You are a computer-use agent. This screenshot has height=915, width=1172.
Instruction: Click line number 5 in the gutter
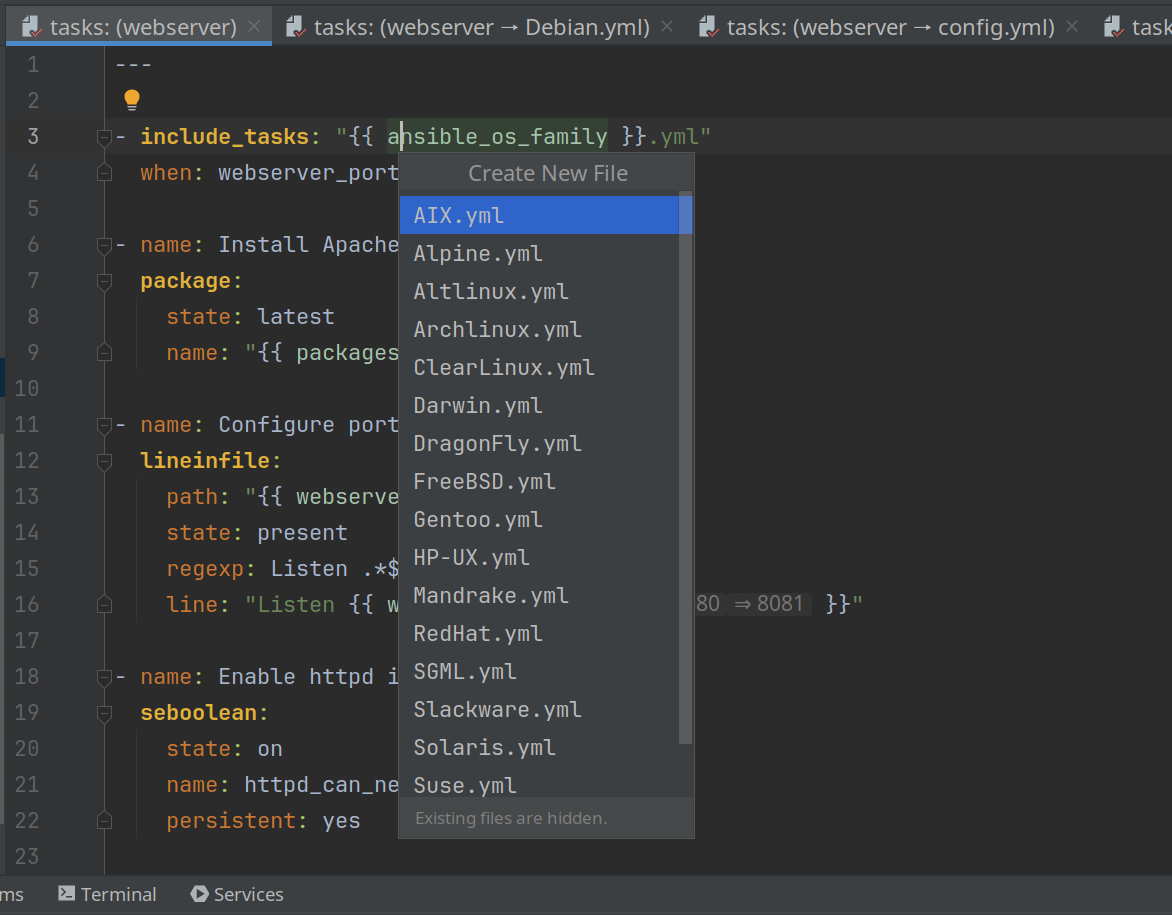34,209
